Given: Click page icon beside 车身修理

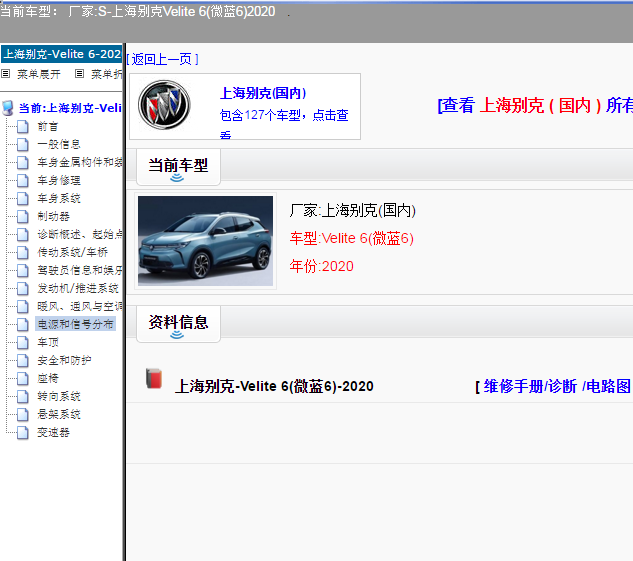Looking at the screenshot, I should point(23,180).
